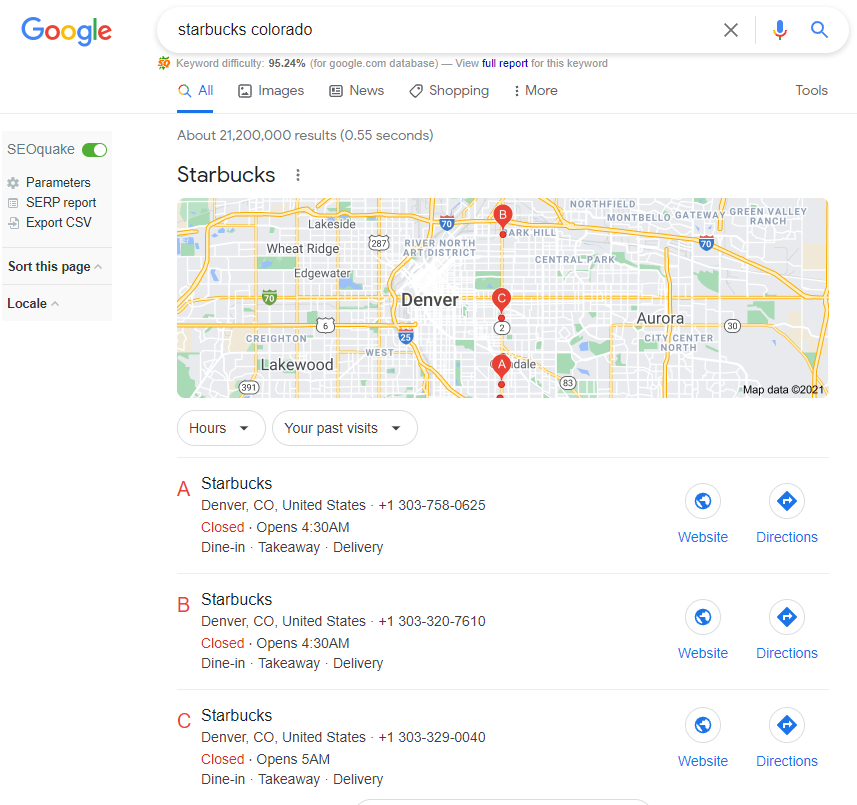Click the Aurora label on the map
The image size is (857, 805).
660,318
